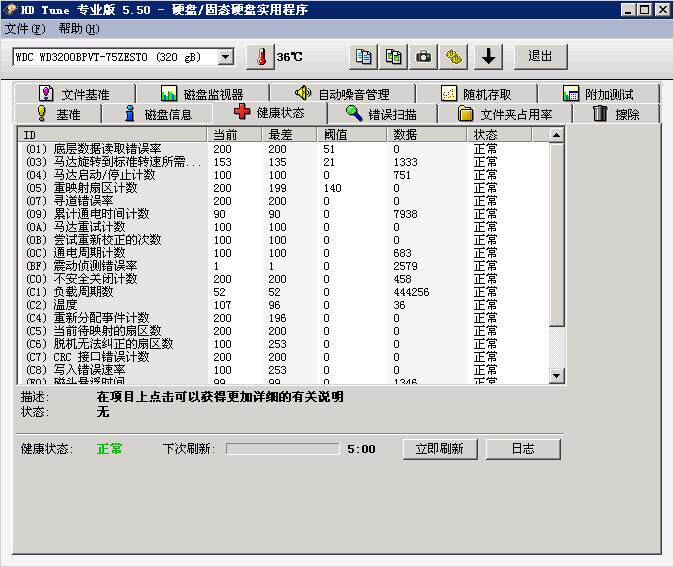Viewport: 674px width, 567px height.
Task: Switch to the 附加测试 tab
Action: click(x=598, y=94)
